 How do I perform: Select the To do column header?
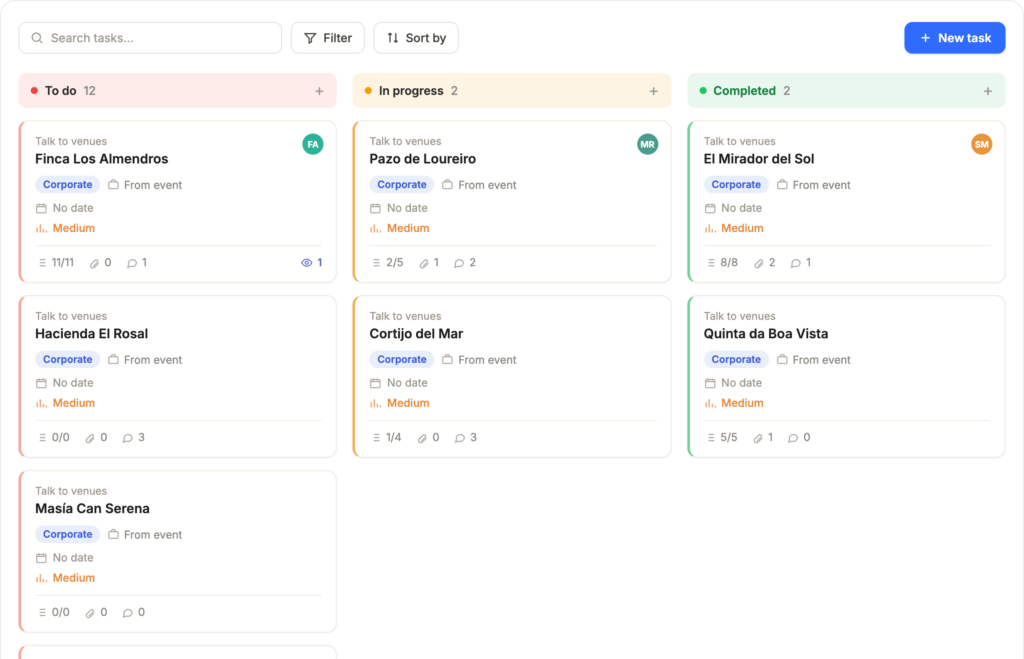[178, 91]
